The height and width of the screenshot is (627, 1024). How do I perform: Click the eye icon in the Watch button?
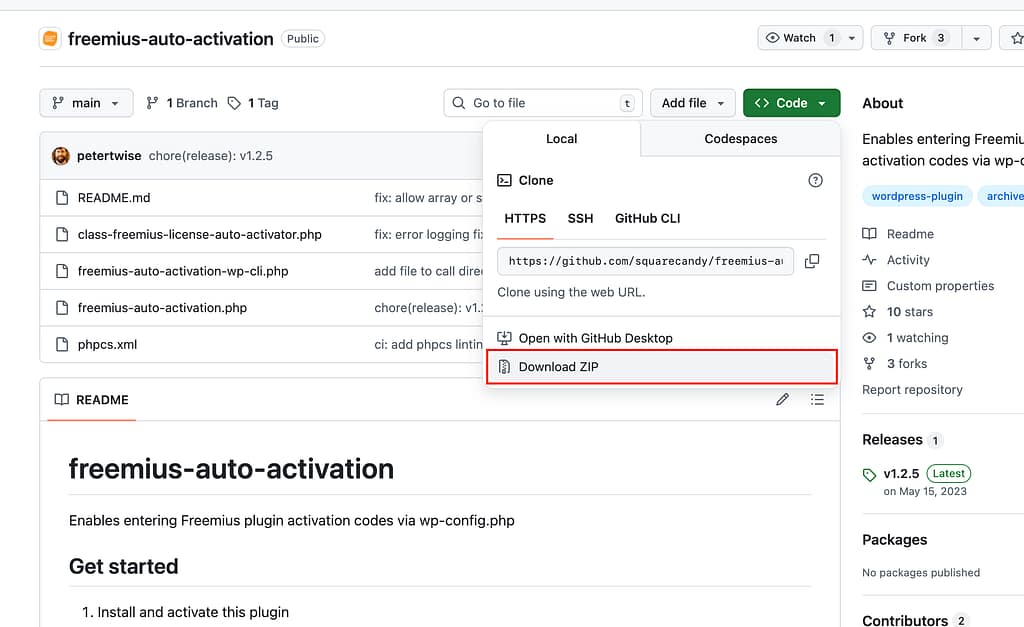(x=773, y=38)
